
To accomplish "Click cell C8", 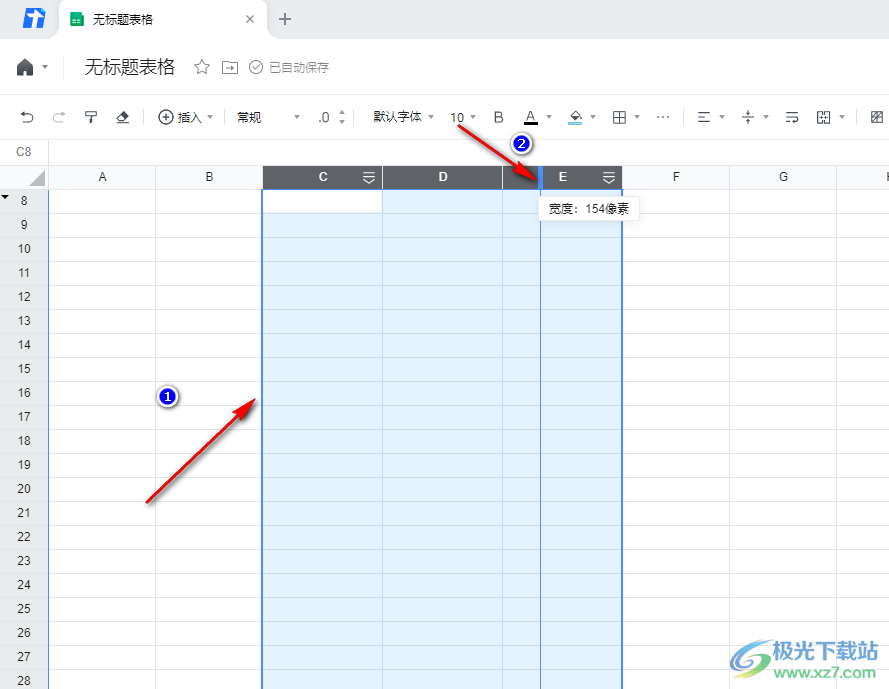I will pos(323,201).
